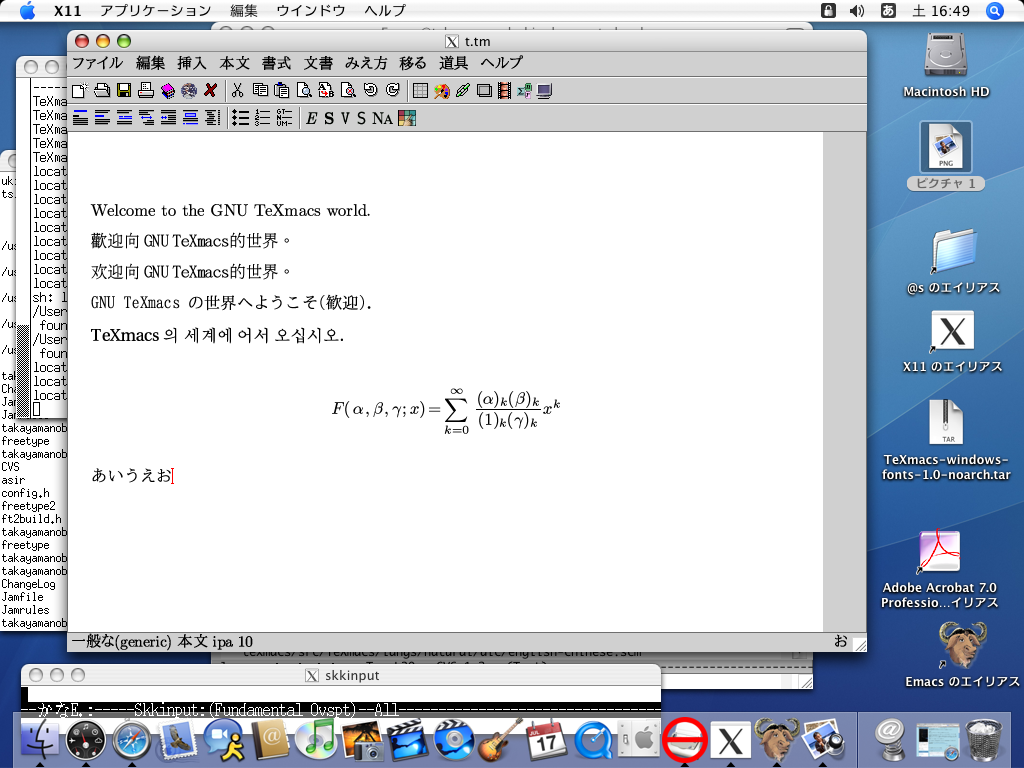Select the X11 のエイリアス desktop icon

pyautogui.click(x=952, y=341)
